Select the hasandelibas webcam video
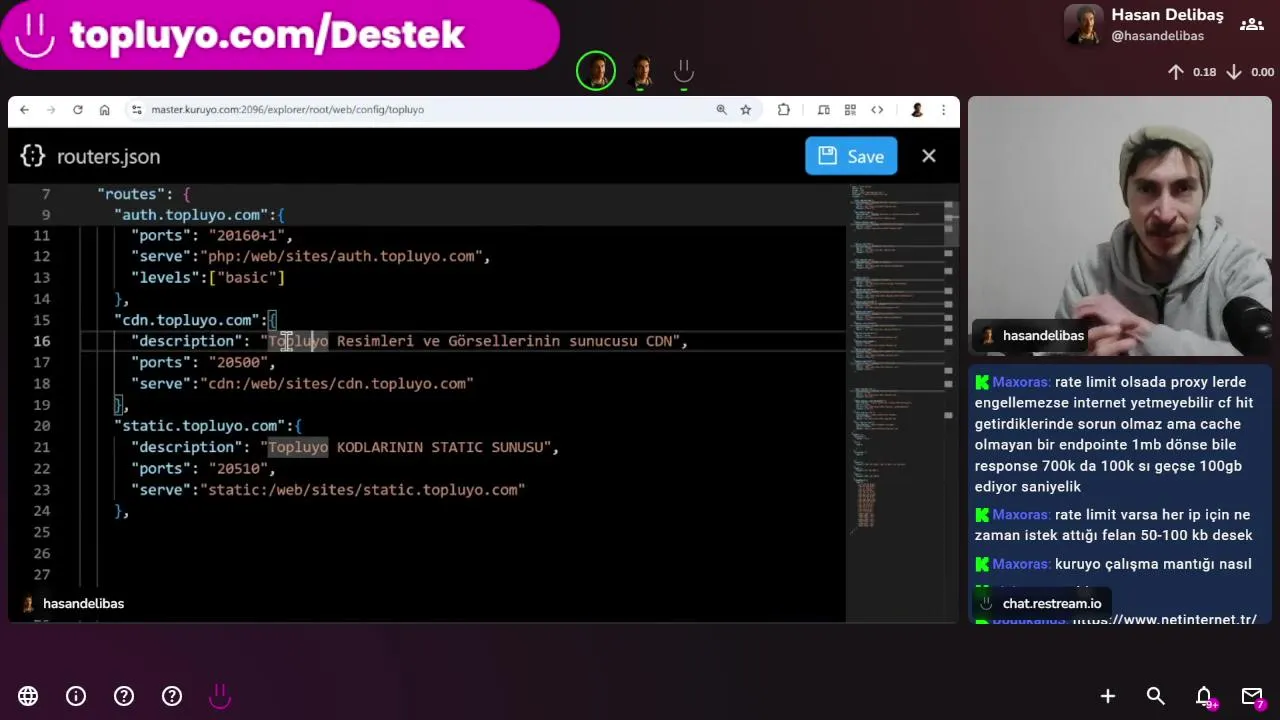The width and height of the screenshot is (1280, 720). pyautogui.click(x=1120, y=226)
